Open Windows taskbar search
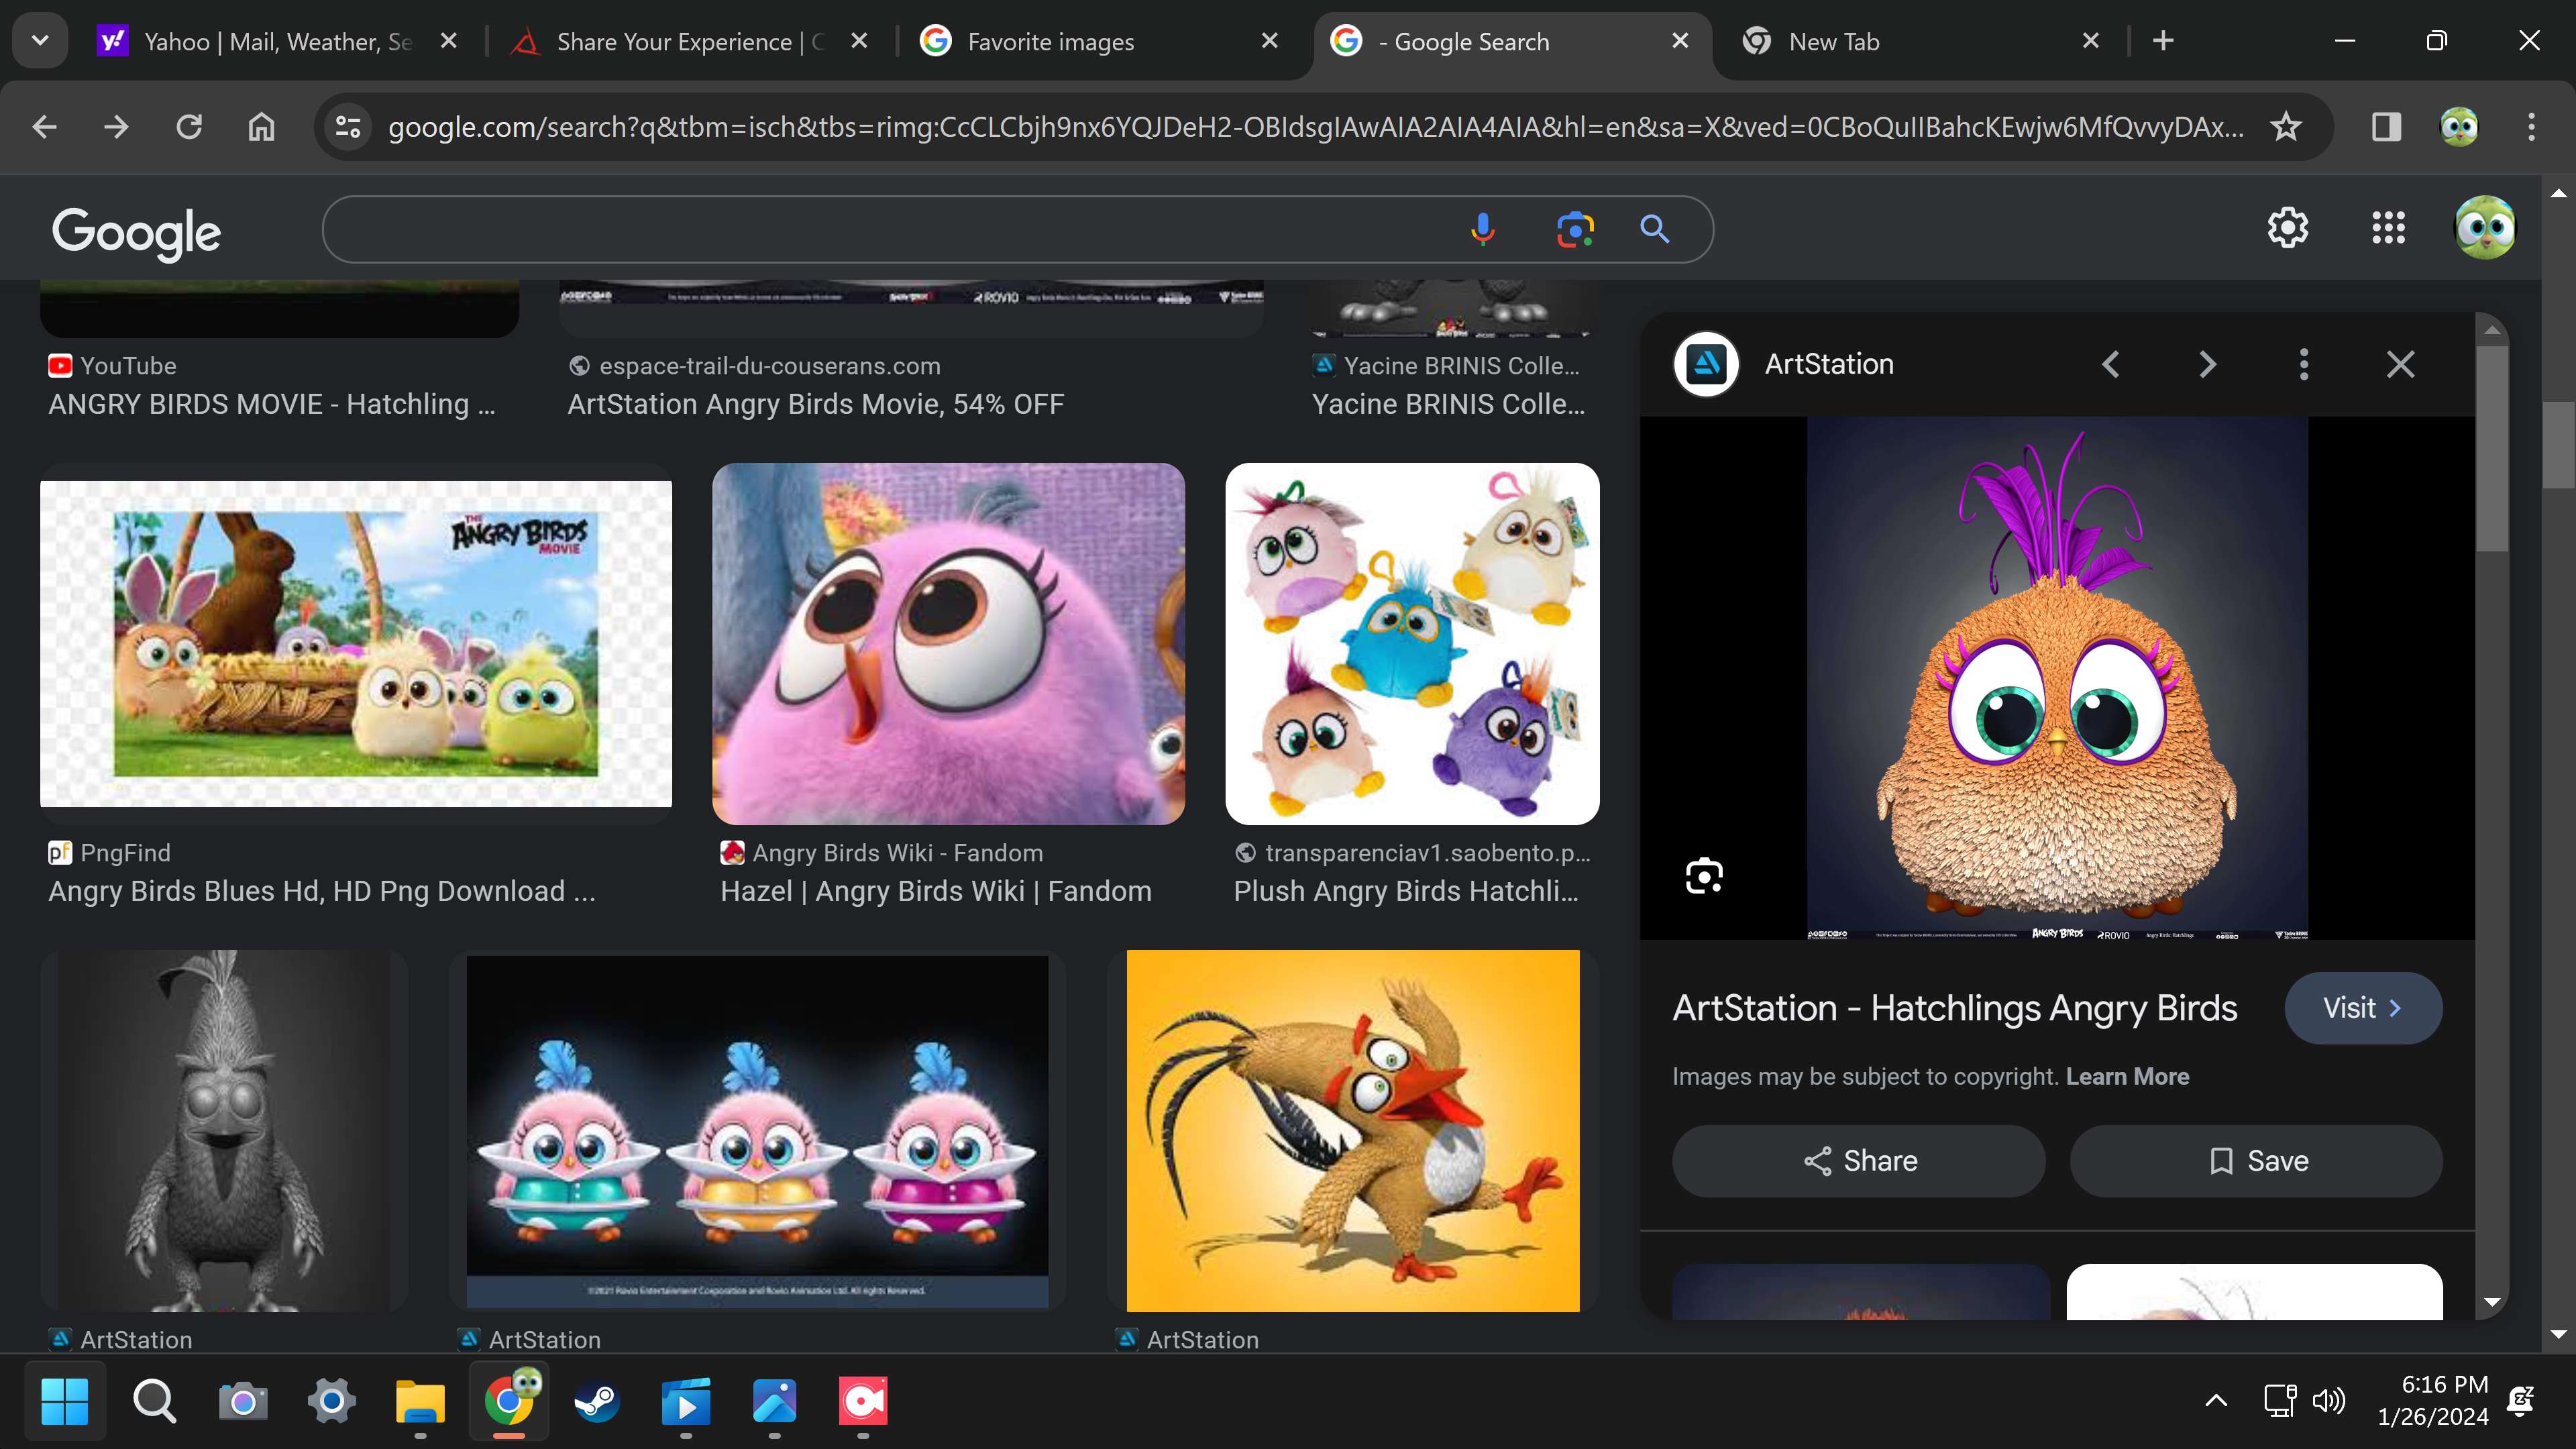2576x1449 pixels. (154, 1401)
